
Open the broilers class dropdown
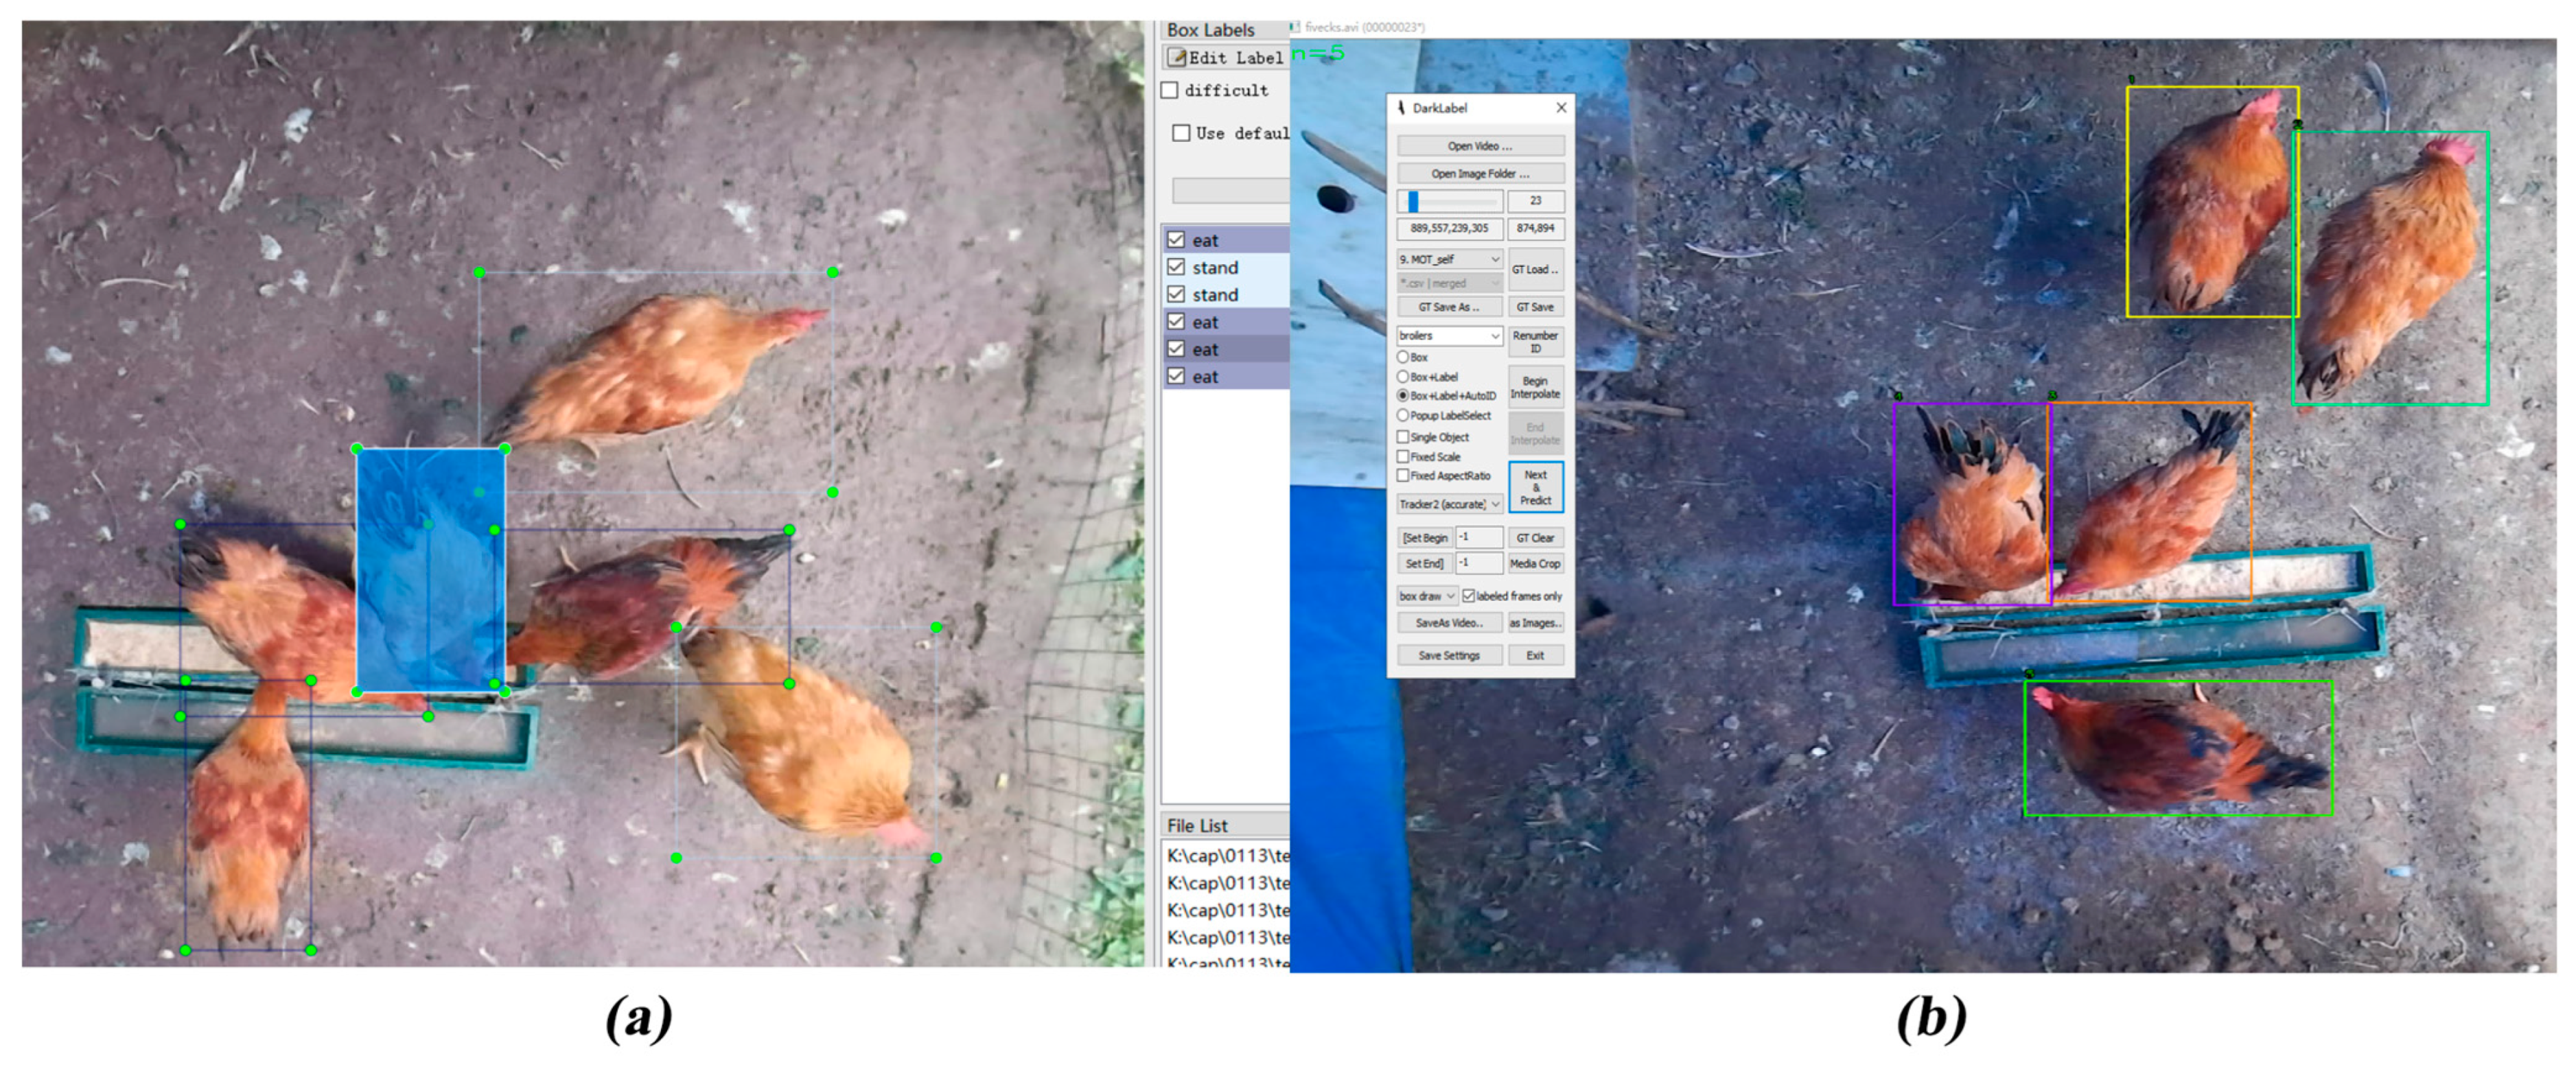coord(1449,336)
